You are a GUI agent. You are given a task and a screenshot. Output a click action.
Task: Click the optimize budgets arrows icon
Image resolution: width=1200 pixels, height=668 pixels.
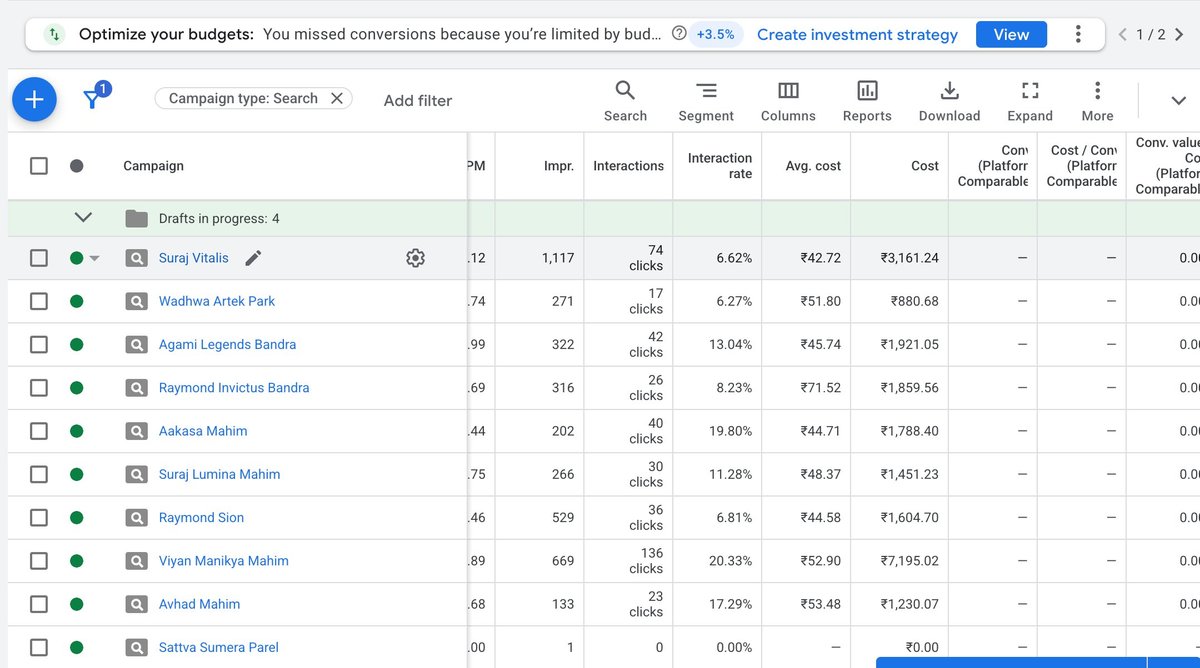[55, 34]
